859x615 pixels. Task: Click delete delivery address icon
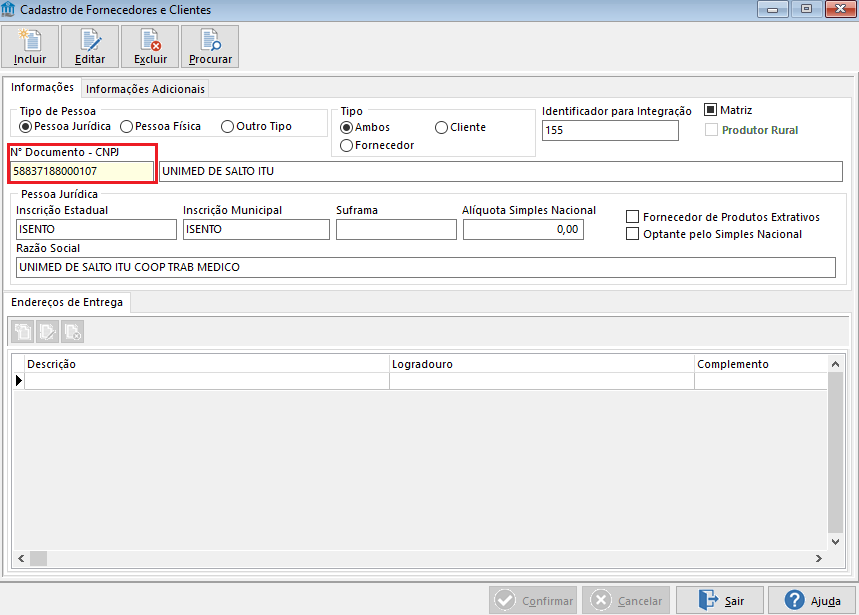click(72, 331)
